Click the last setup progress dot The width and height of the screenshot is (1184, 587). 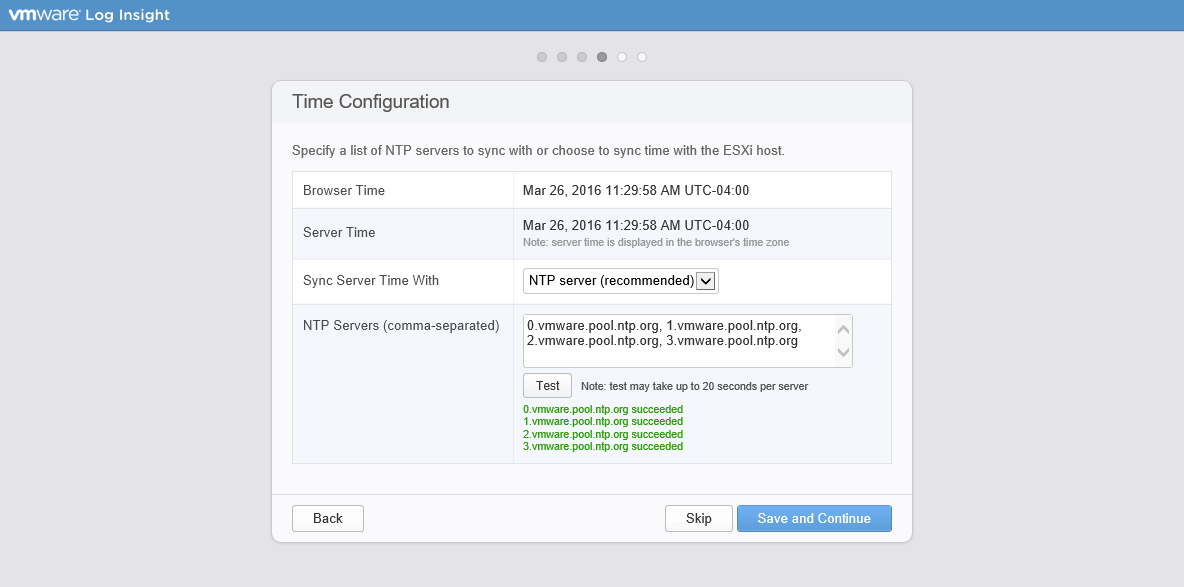tap(642, 57)
